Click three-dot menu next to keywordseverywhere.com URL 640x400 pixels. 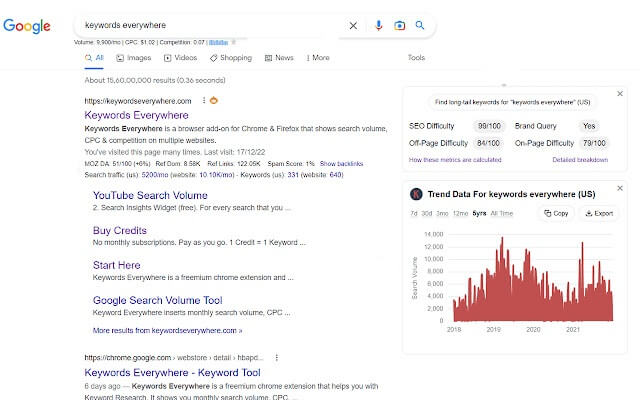tap(204, 100)
